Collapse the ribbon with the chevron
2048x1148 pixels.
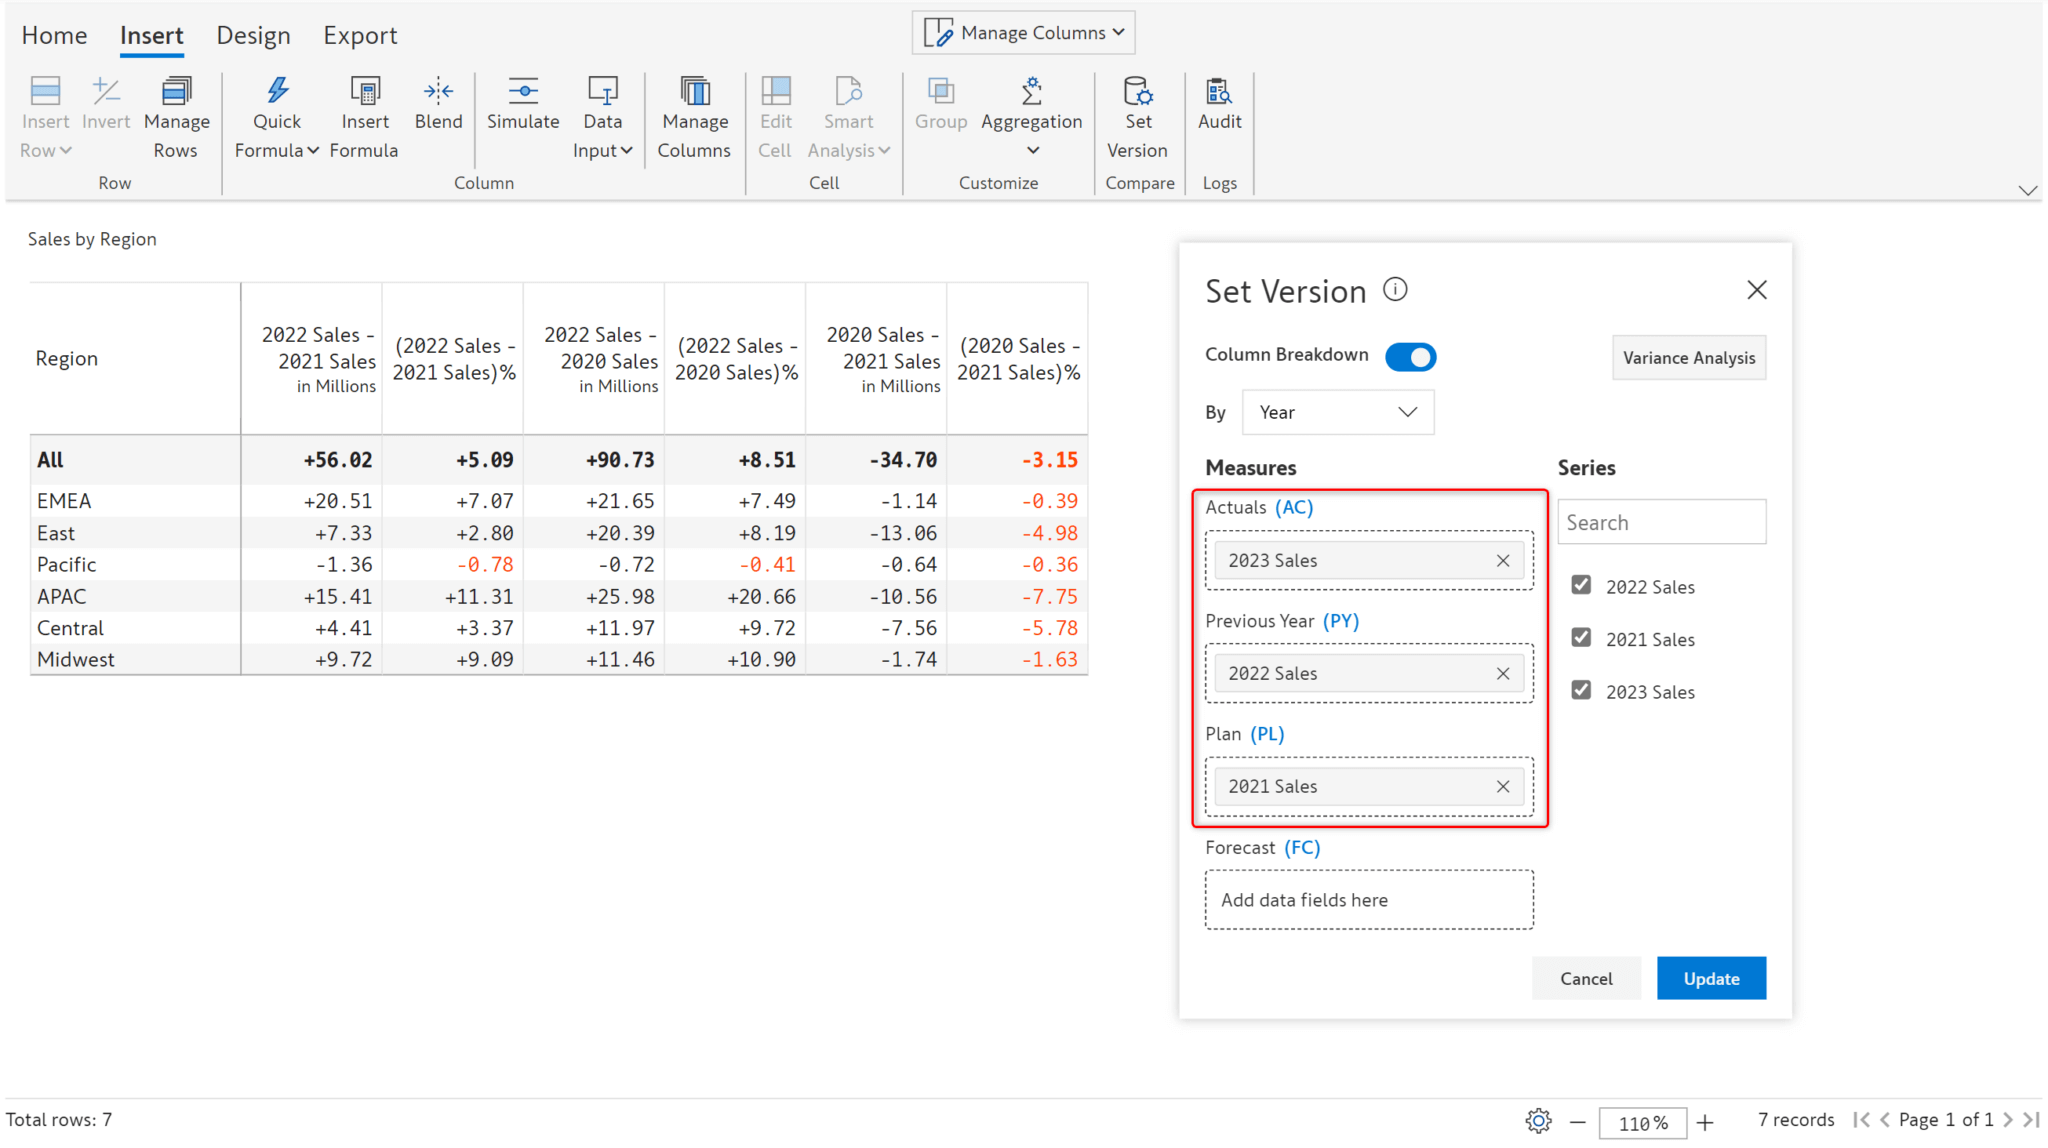click(x=2028, y=190)
